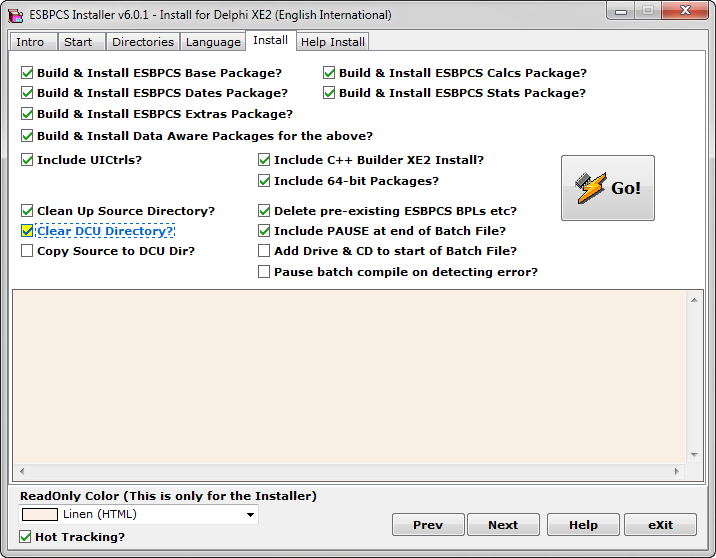Image resolution: width=716 pixels, height=558 pixels.
Task: Disable Include 64-bit Packages option
Action: (x=264, y=181)
